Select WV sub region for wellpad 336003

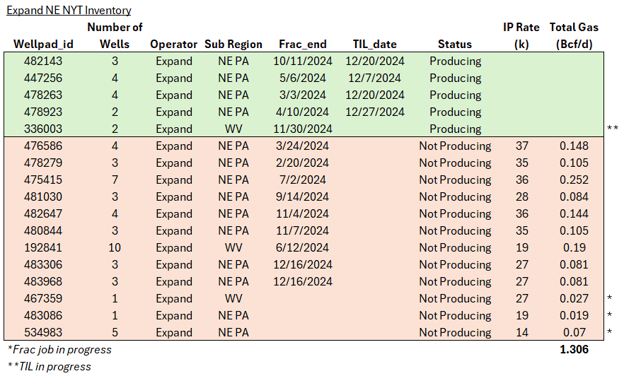[233, 129]
